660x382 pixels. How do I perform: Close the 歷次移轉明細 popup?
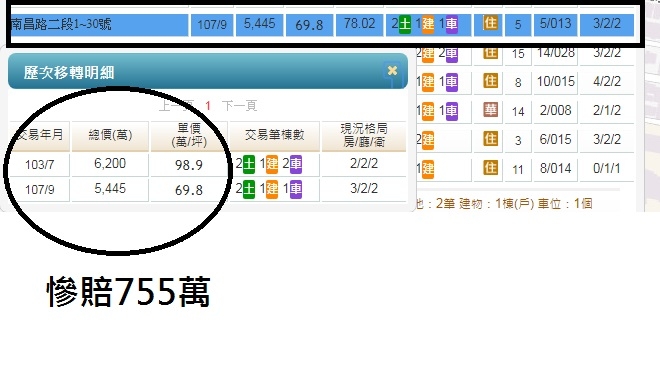[x=392, y=71]
